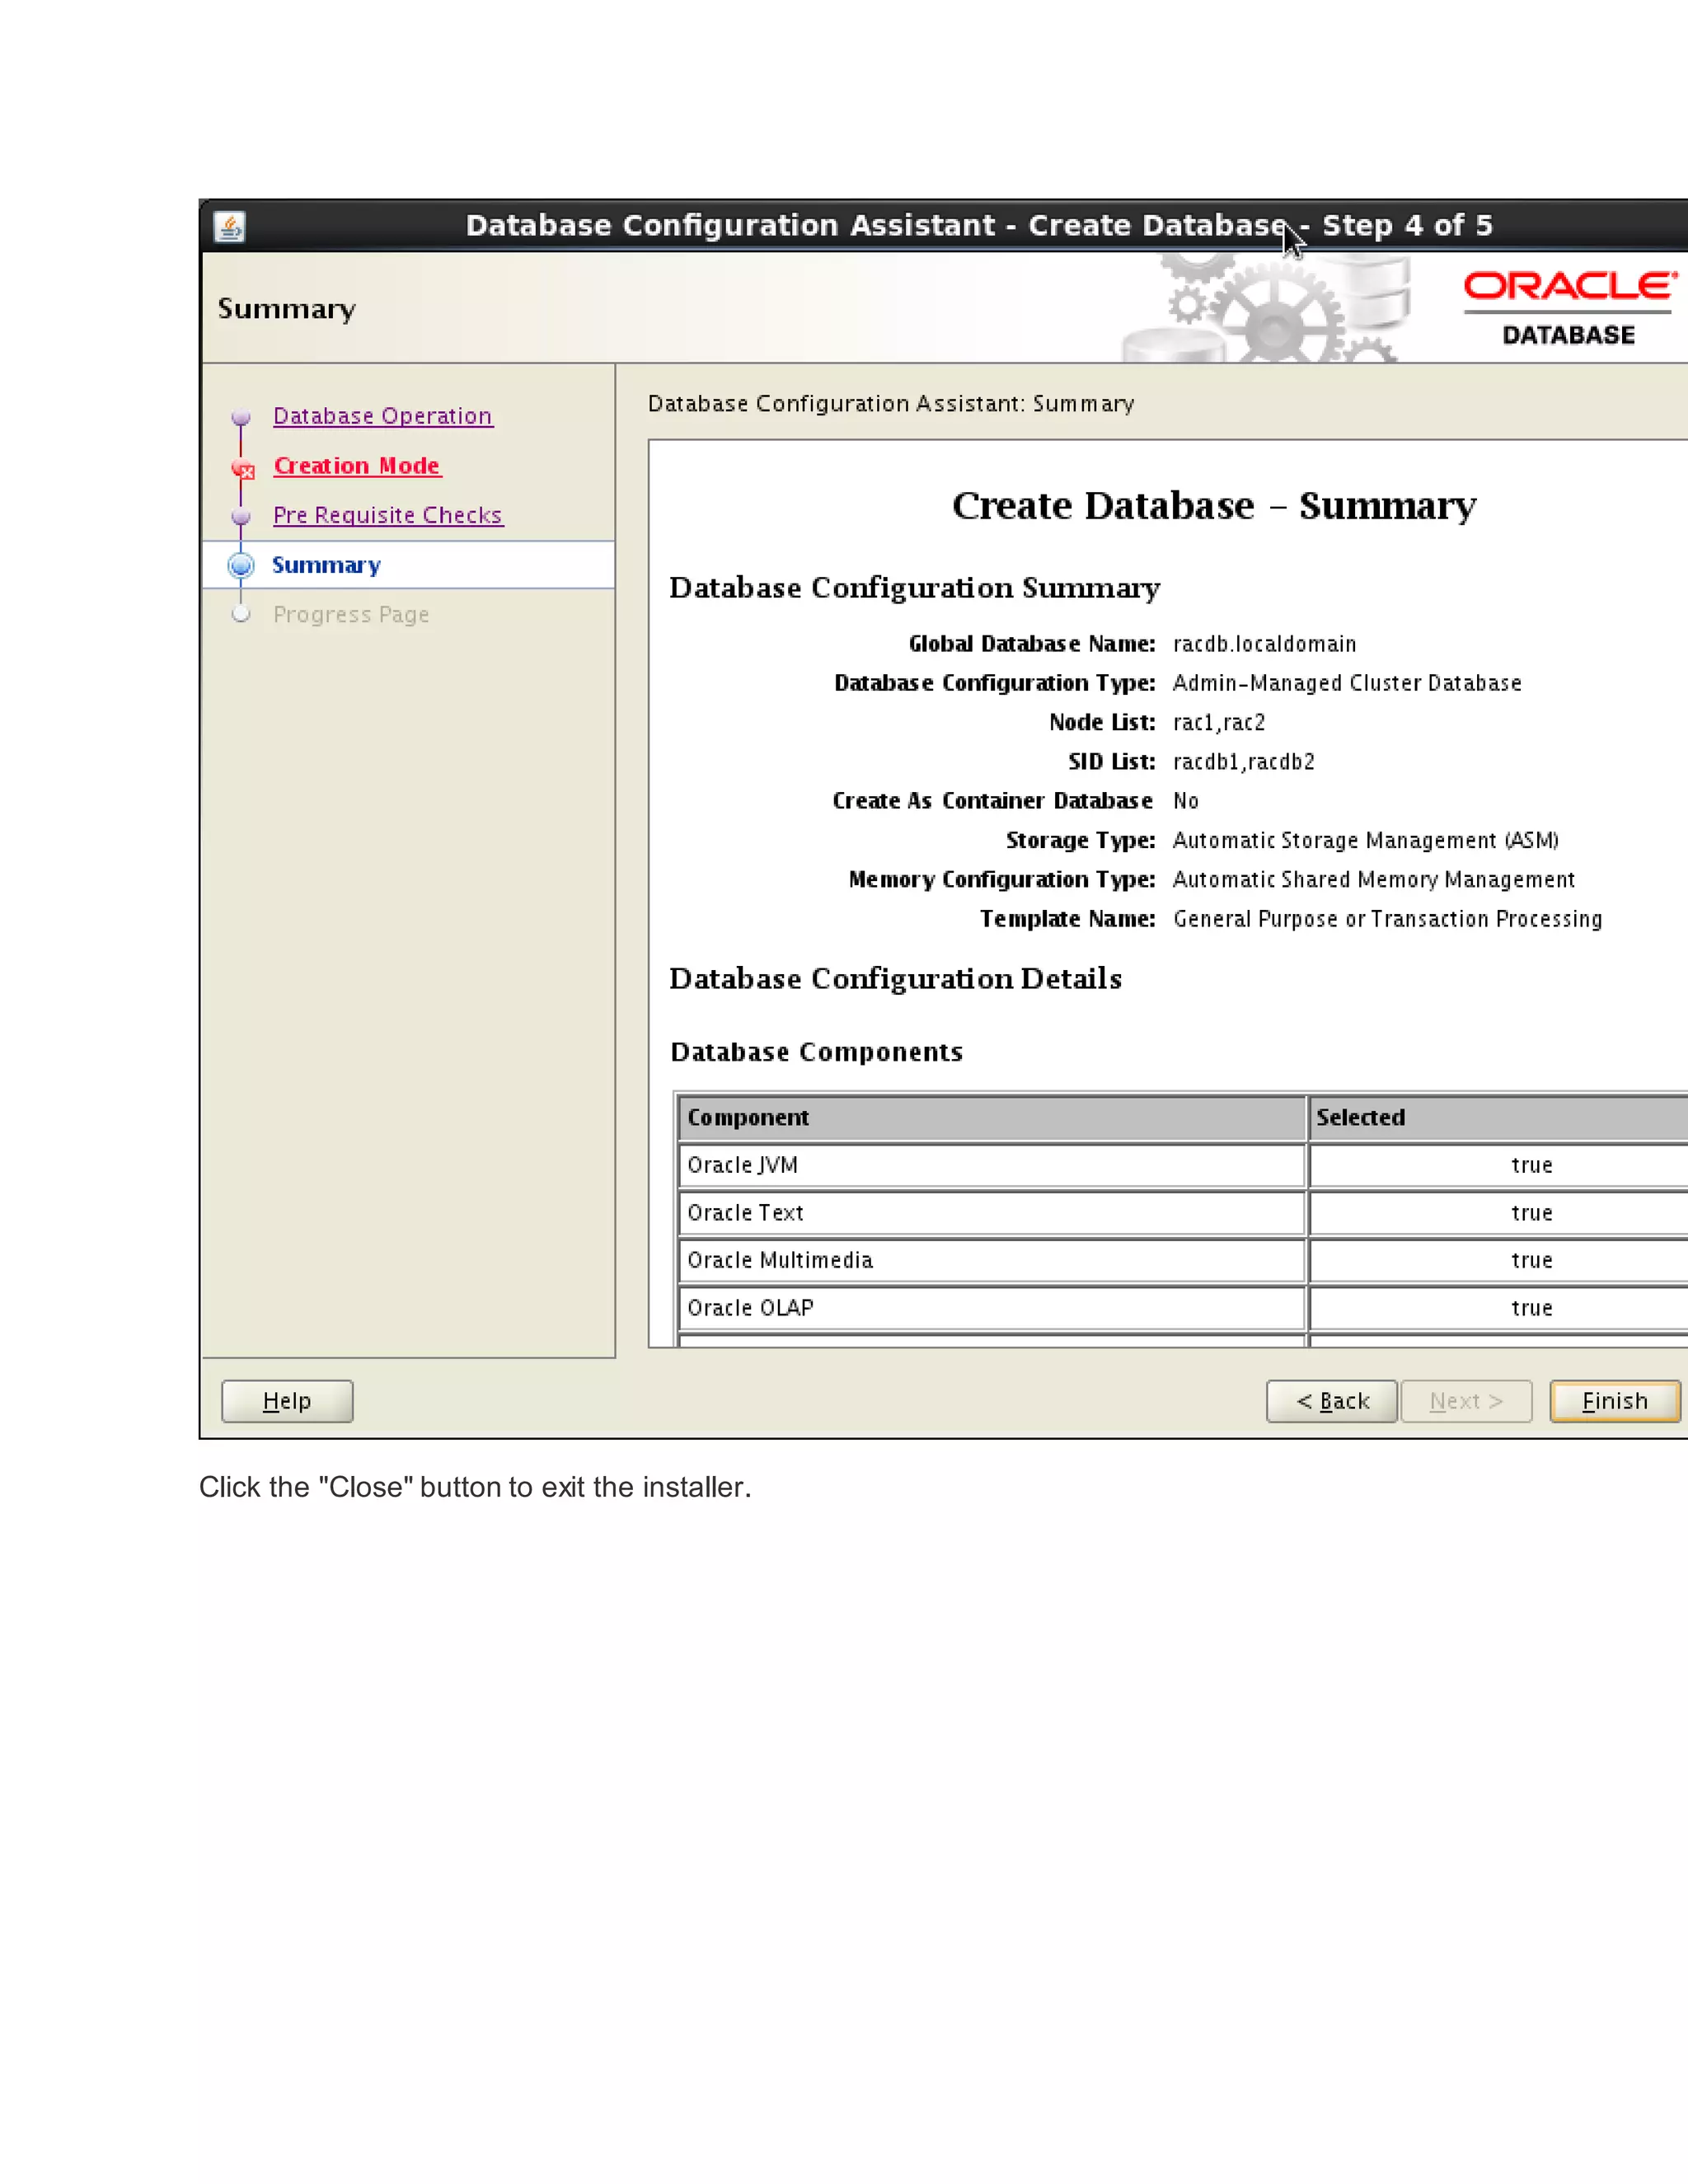Click the Back button

(1332, 1401)
